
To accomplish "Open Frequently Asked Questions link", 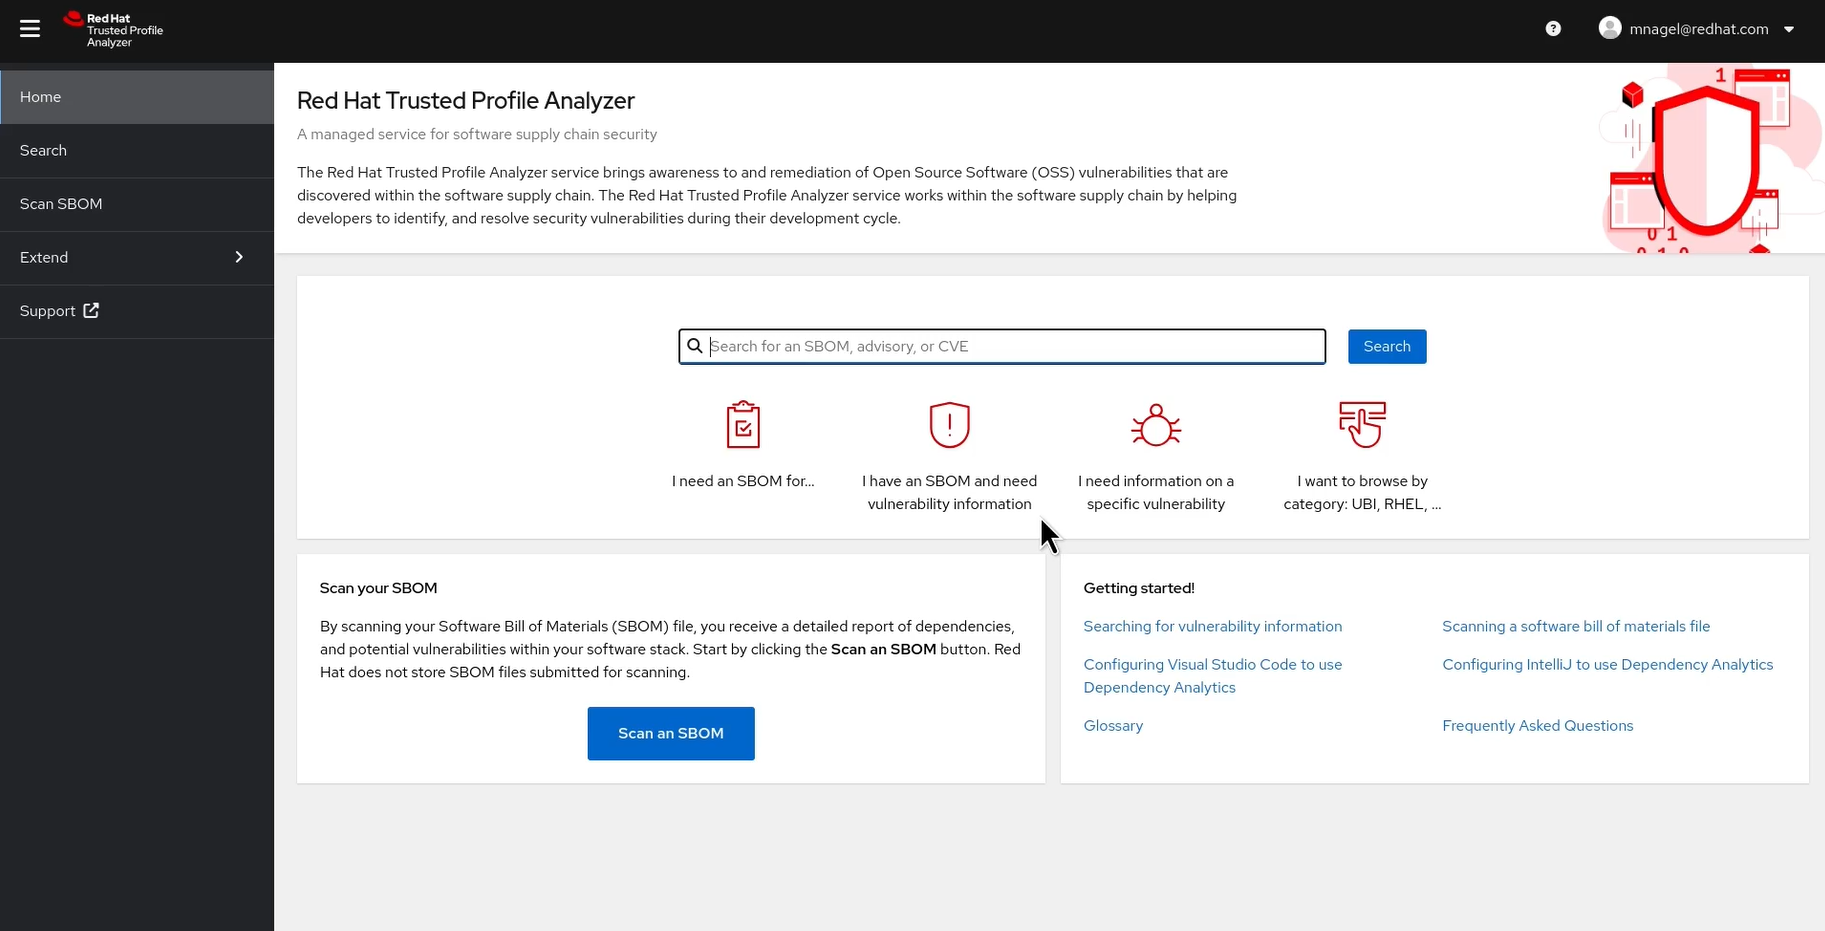I will [x=1538, y=726].
